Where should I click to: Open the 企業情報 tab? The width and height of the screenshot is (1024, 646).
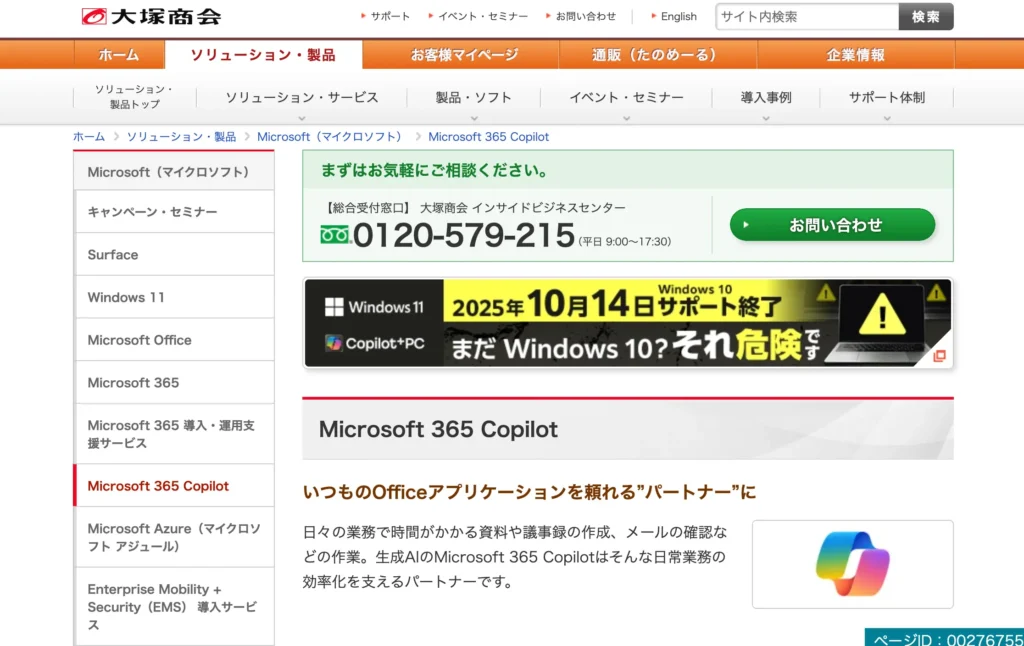(856, 55)
